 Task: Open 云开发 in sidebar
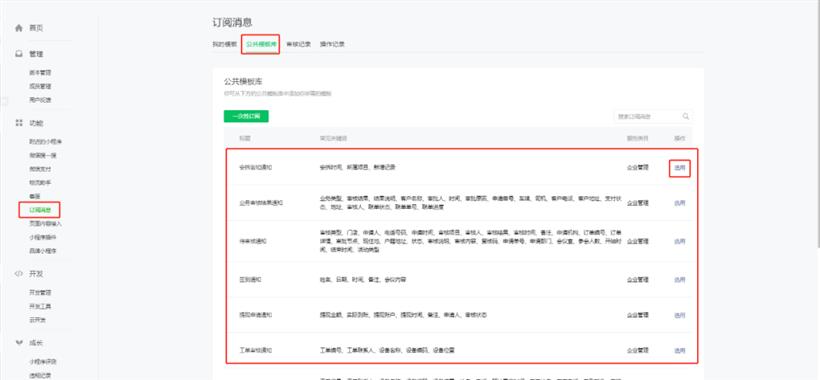(37, 320)
